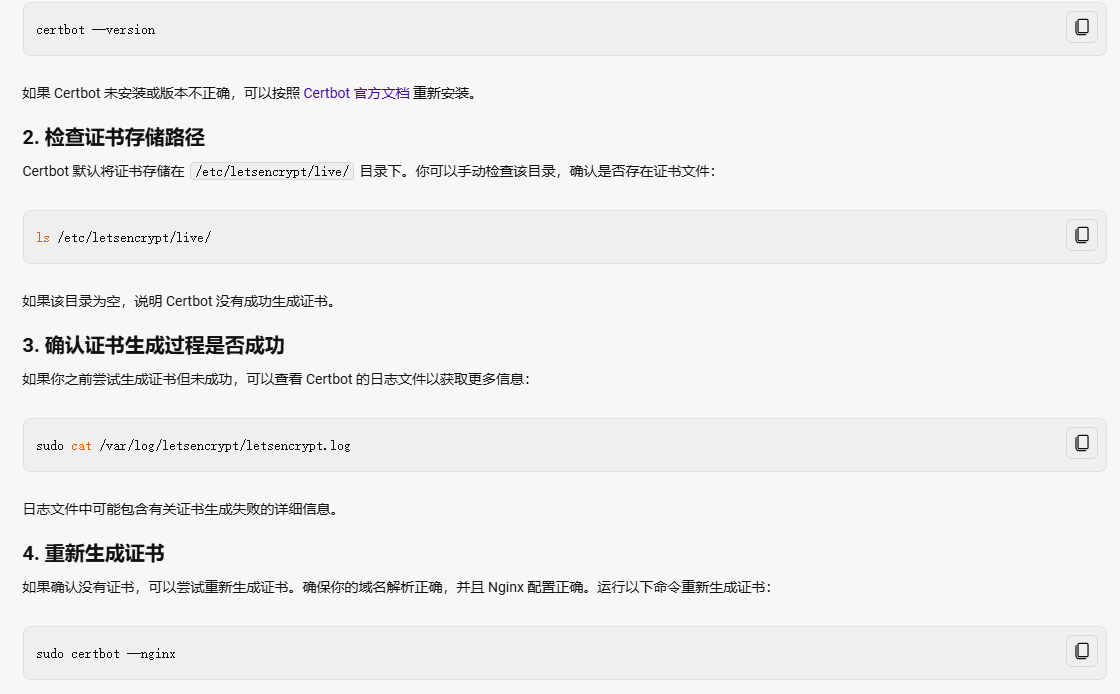Click the paragraph starting 如果你之前尝试生成证书
This screenshot has height=694, width=1120.
[275, 379]
